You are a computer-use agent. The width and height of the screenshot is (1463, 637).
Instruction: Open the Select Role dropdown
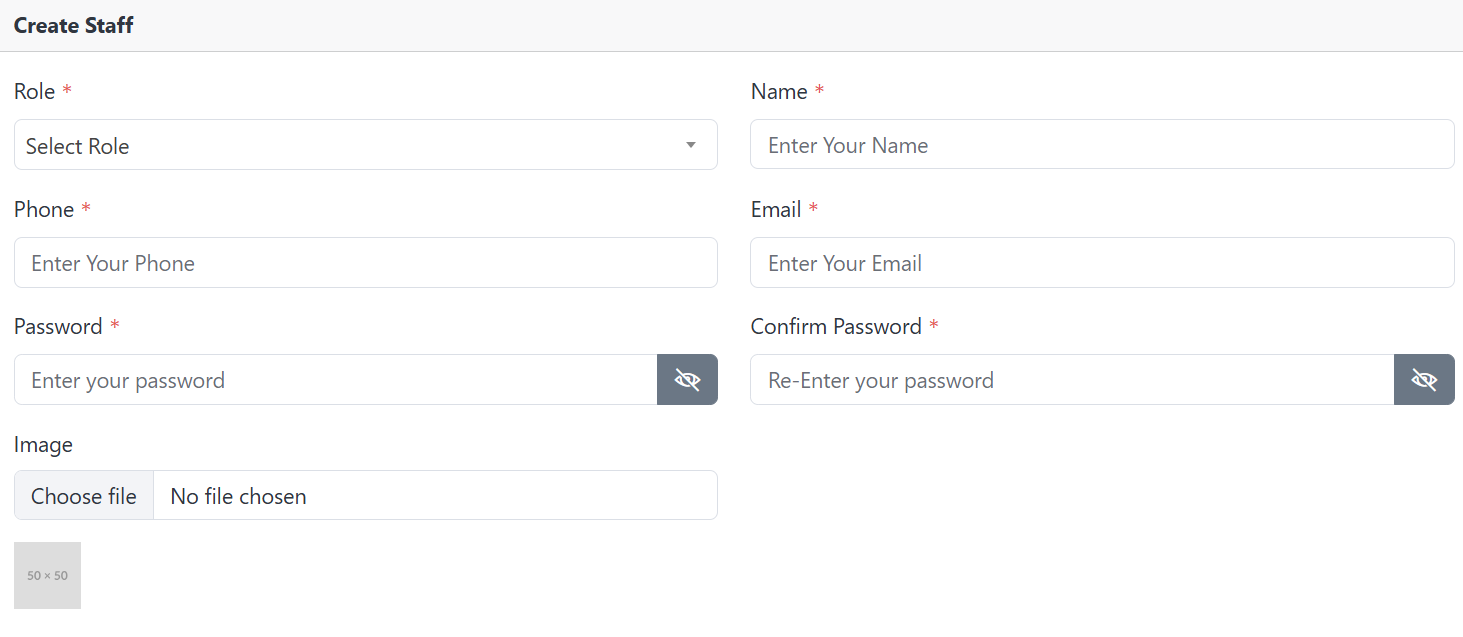pos(366,145)
